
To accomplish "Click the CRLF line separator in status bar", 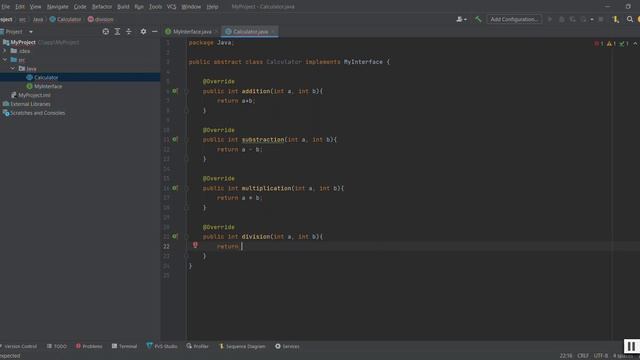I will click(x=583, y=356).
